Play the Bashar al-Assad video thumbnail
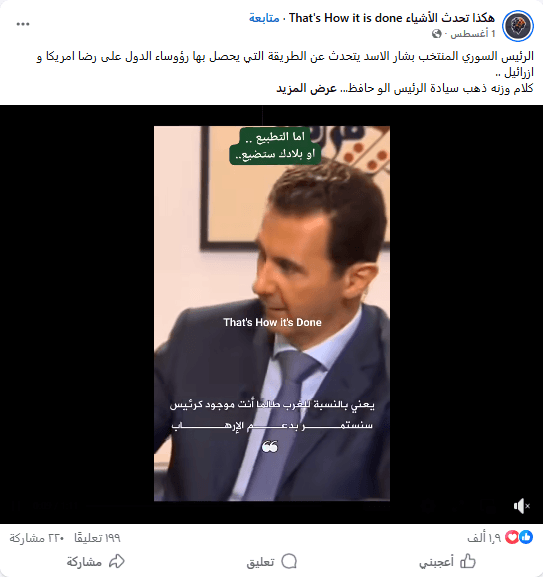The height and width of the screenshot is (577, 543). pos(272,314)
